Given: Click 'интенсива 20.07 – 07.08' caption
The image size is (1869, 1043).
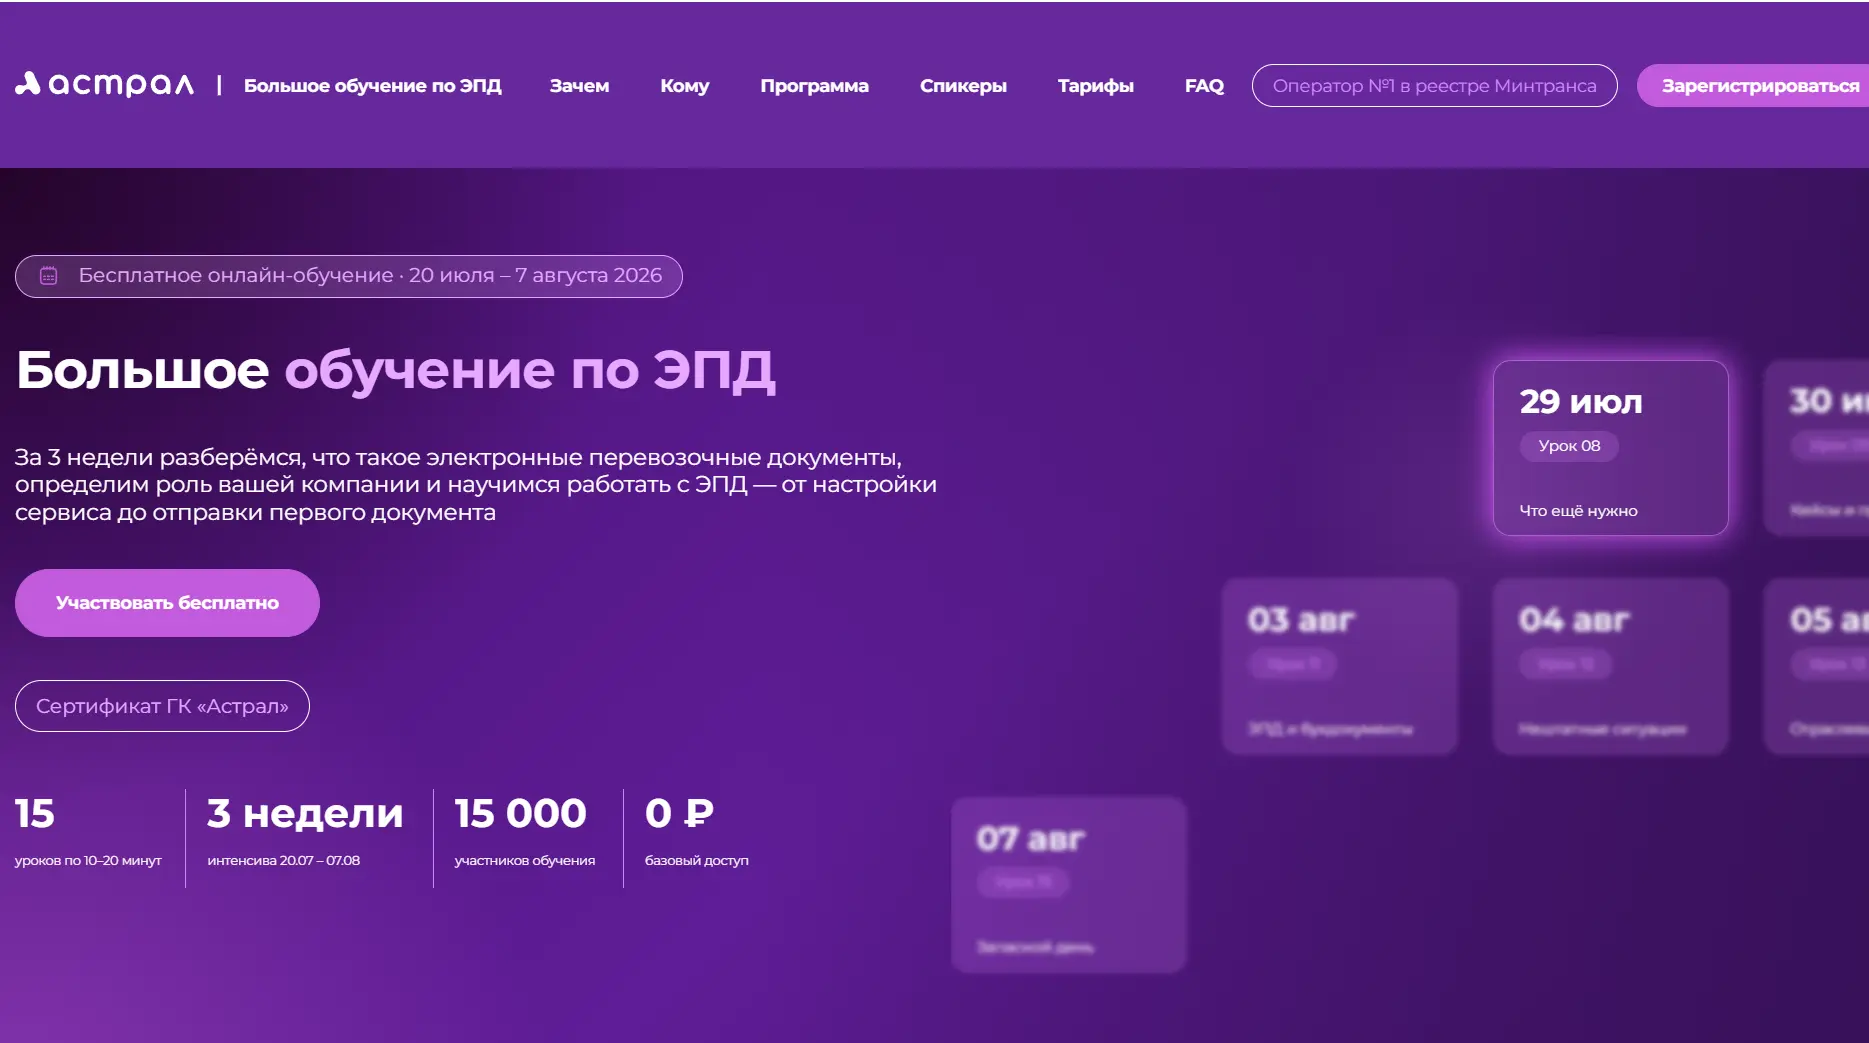Looking at the screenshot, I should pyautogui.click(x=284, y=860).
